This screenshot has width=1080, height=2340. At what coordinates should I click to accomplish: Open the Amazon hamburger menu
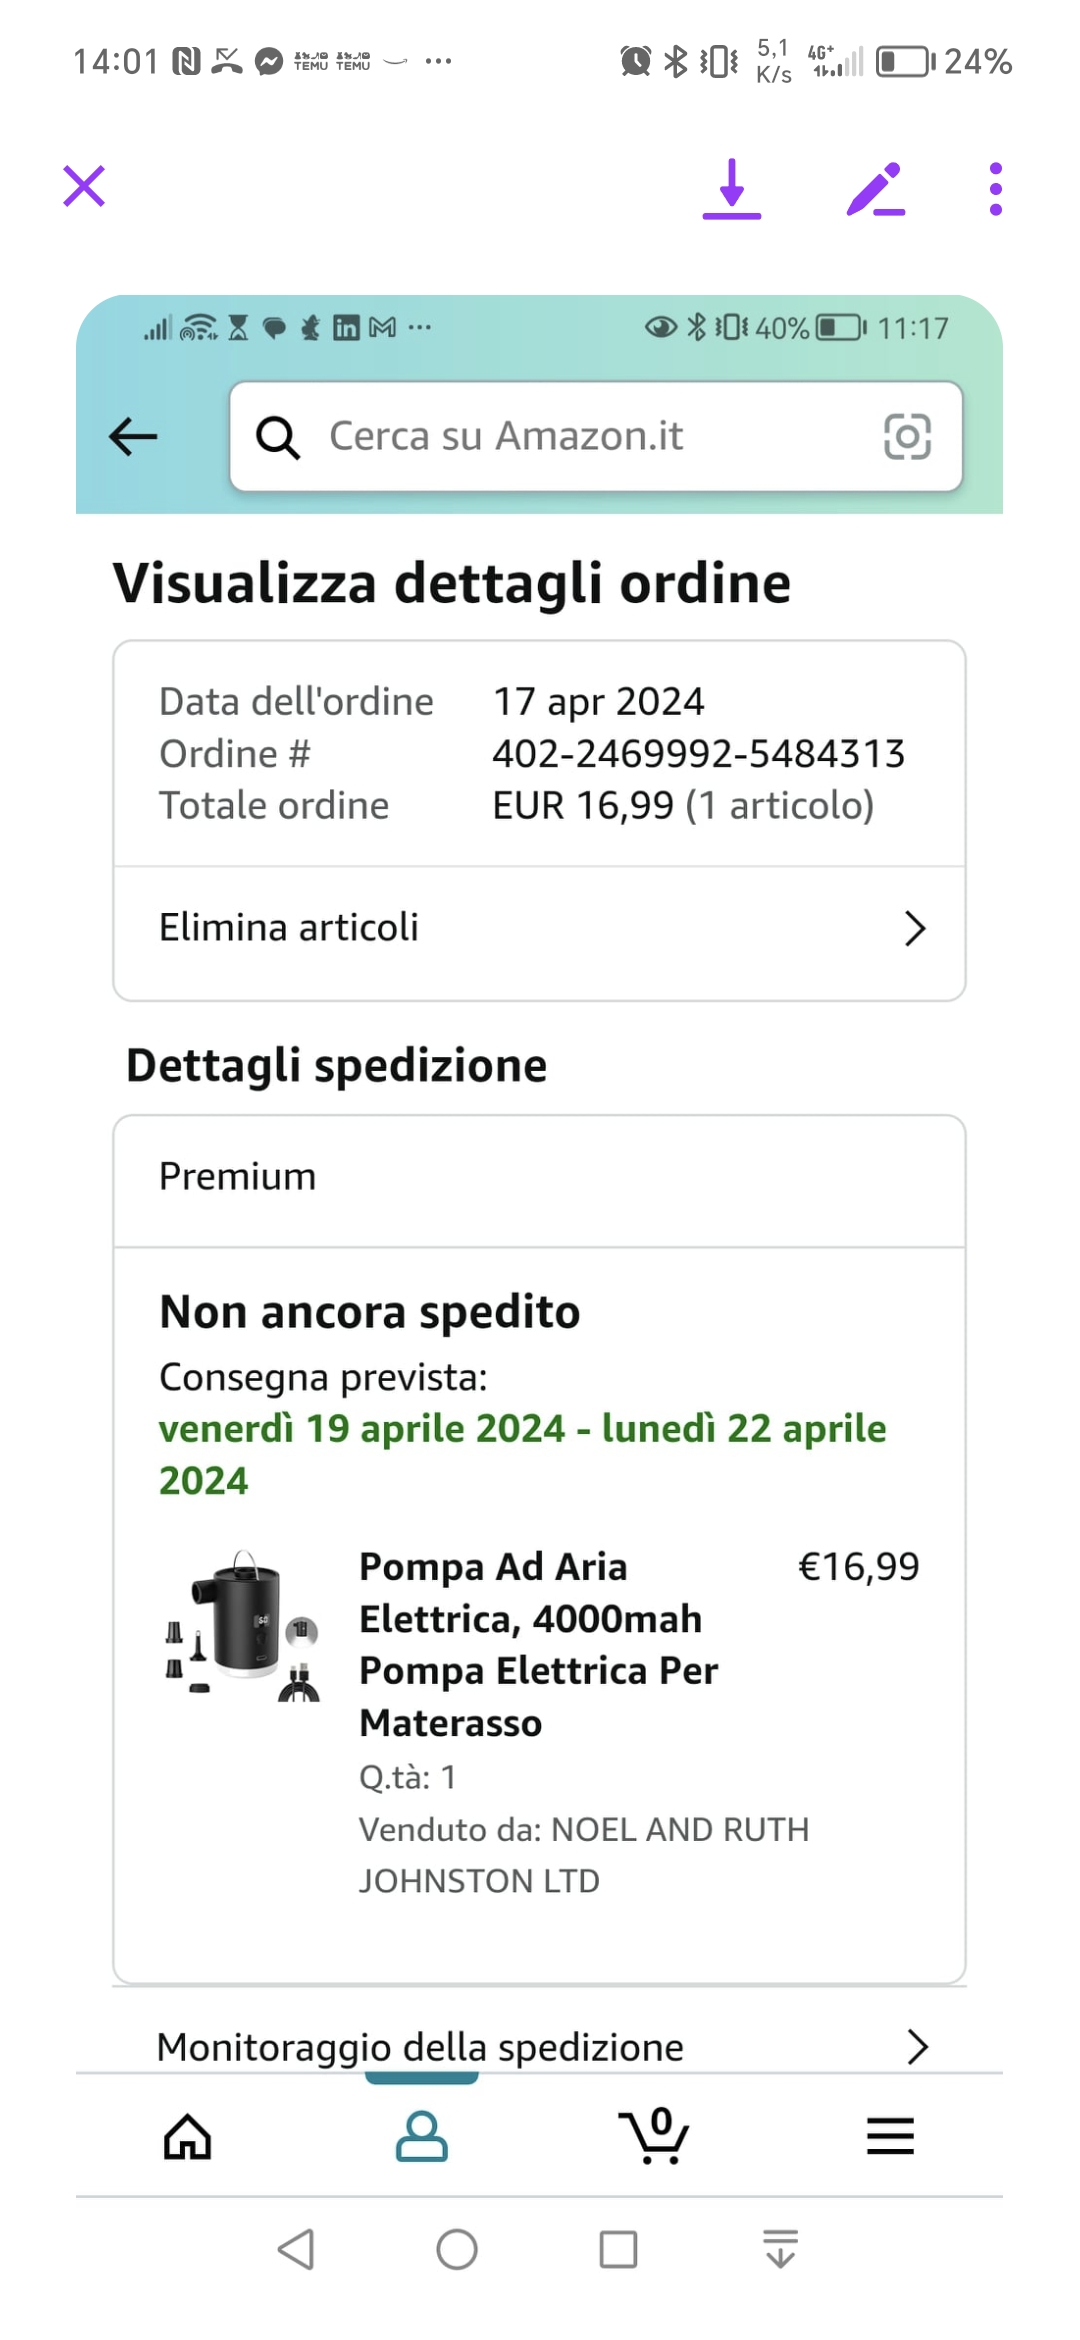point(890,2137)
